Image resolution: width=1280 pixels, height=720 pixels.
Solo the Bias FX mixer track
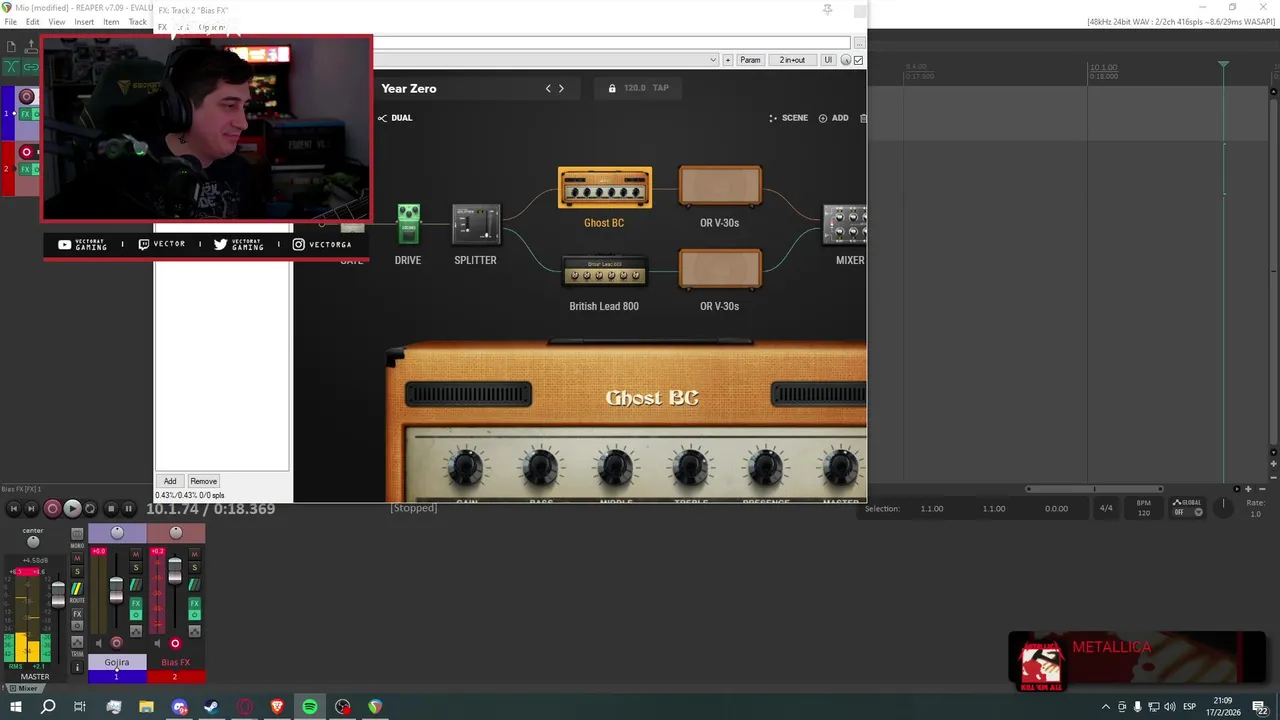(x=195, y=567)
